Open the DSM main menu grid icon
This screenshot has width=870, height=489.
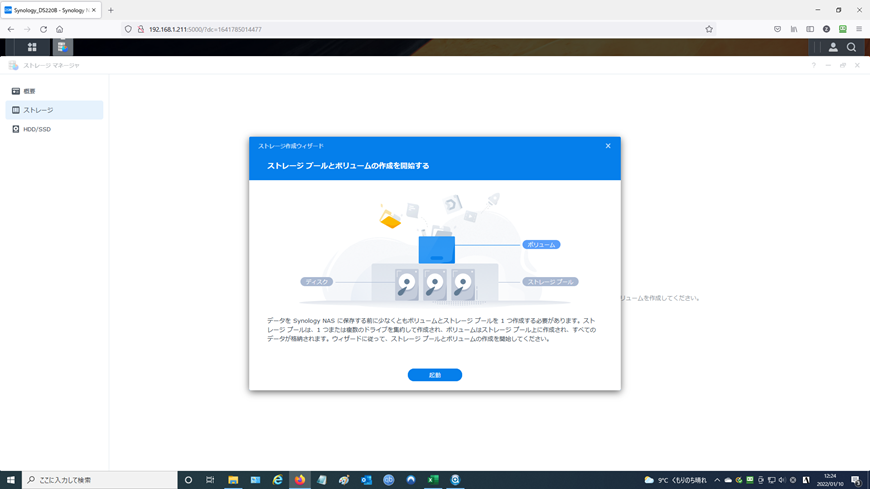click(x=32, y=47)
